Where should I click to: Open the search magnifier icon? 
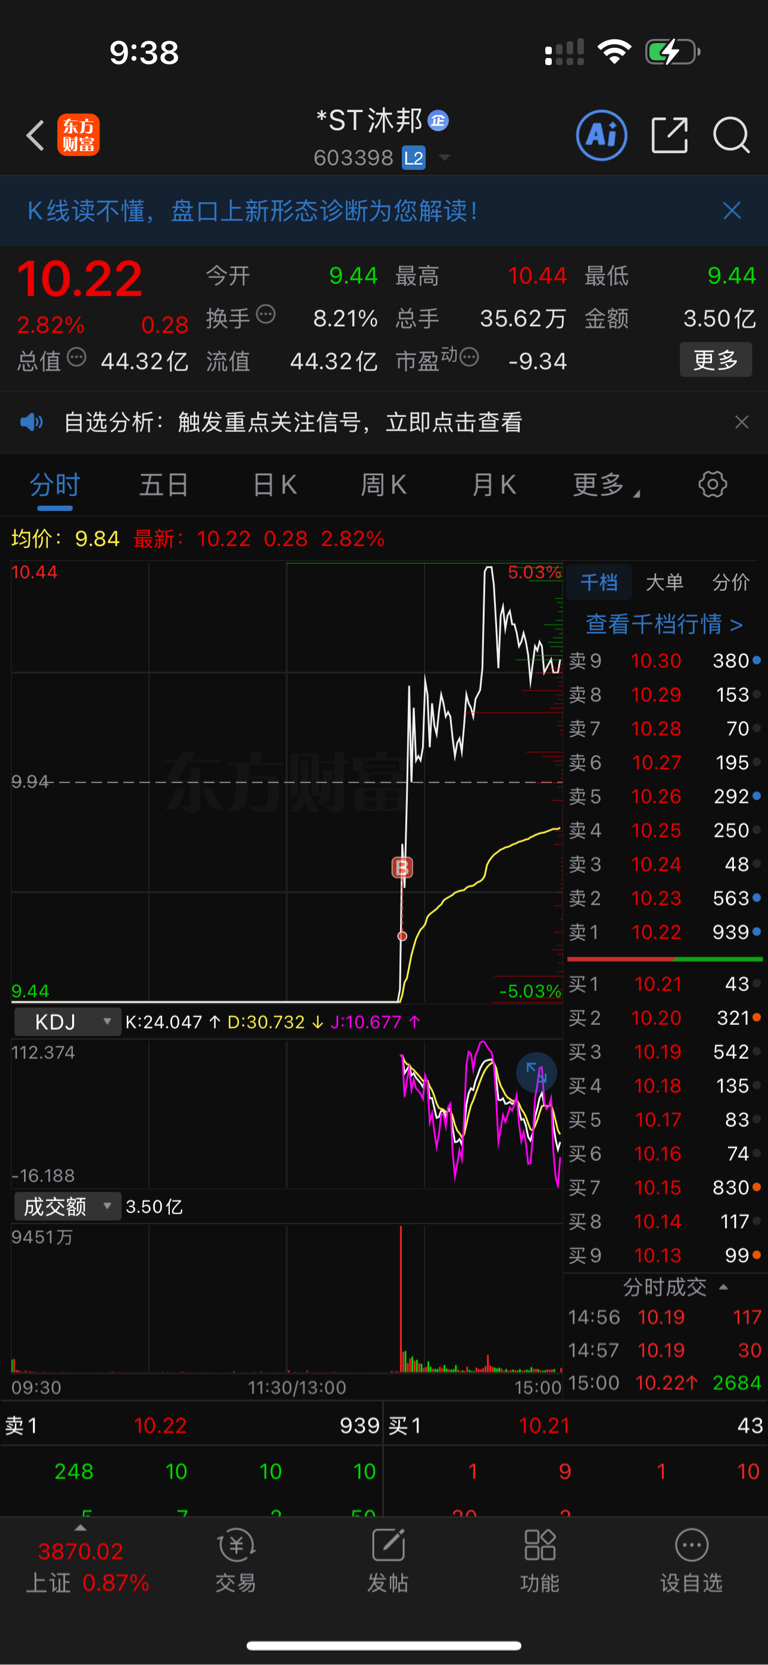pos(731,135)
